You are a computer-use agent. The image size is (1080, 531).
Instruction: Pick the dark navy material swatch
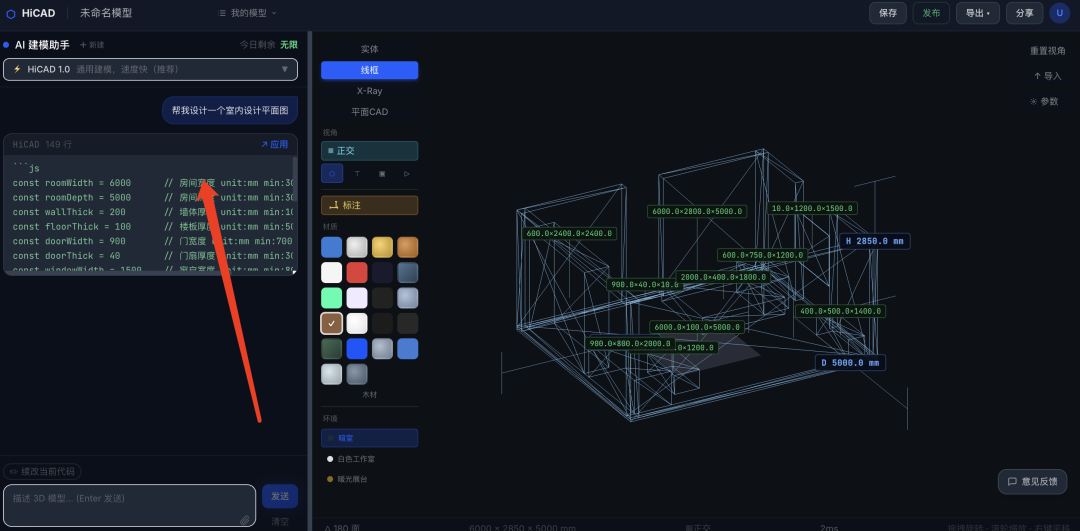click(x=382, y=273)
